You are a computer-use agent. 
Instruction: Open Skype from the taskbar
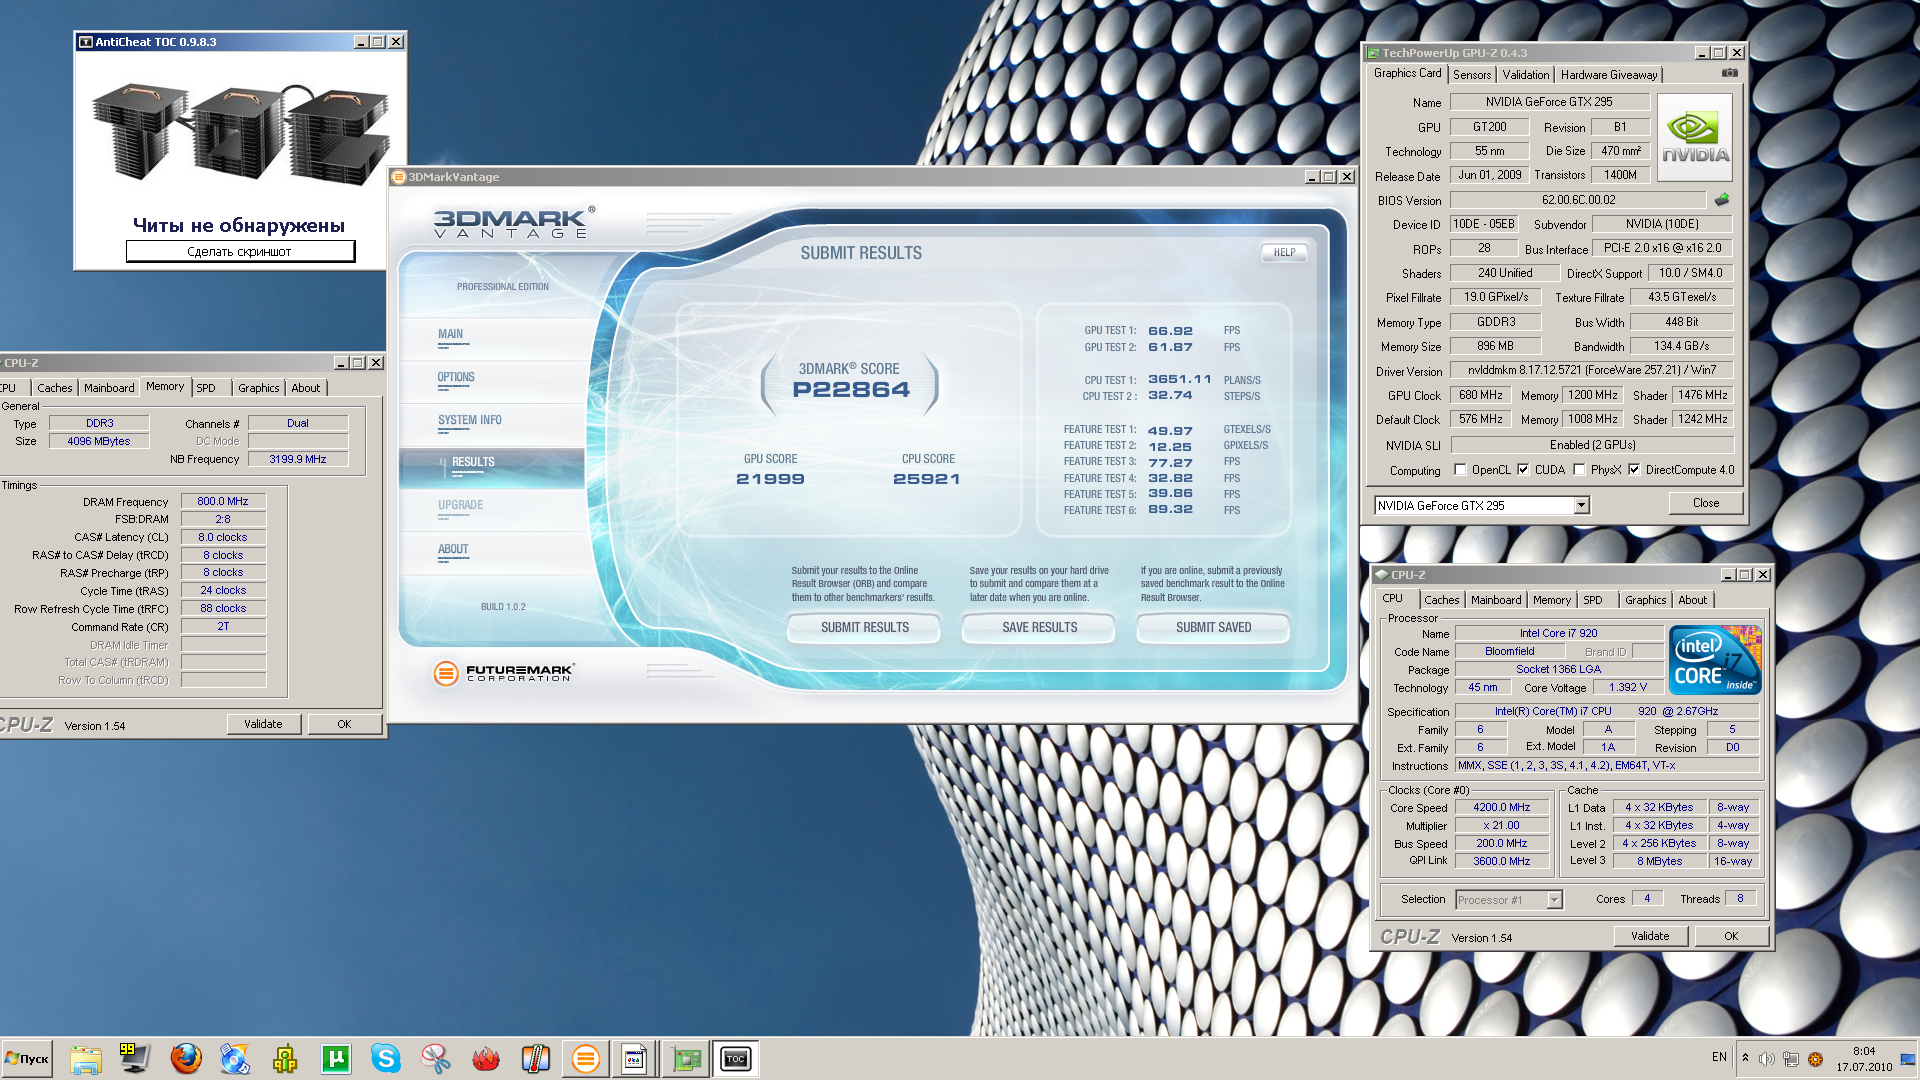tap(386, 1059)
